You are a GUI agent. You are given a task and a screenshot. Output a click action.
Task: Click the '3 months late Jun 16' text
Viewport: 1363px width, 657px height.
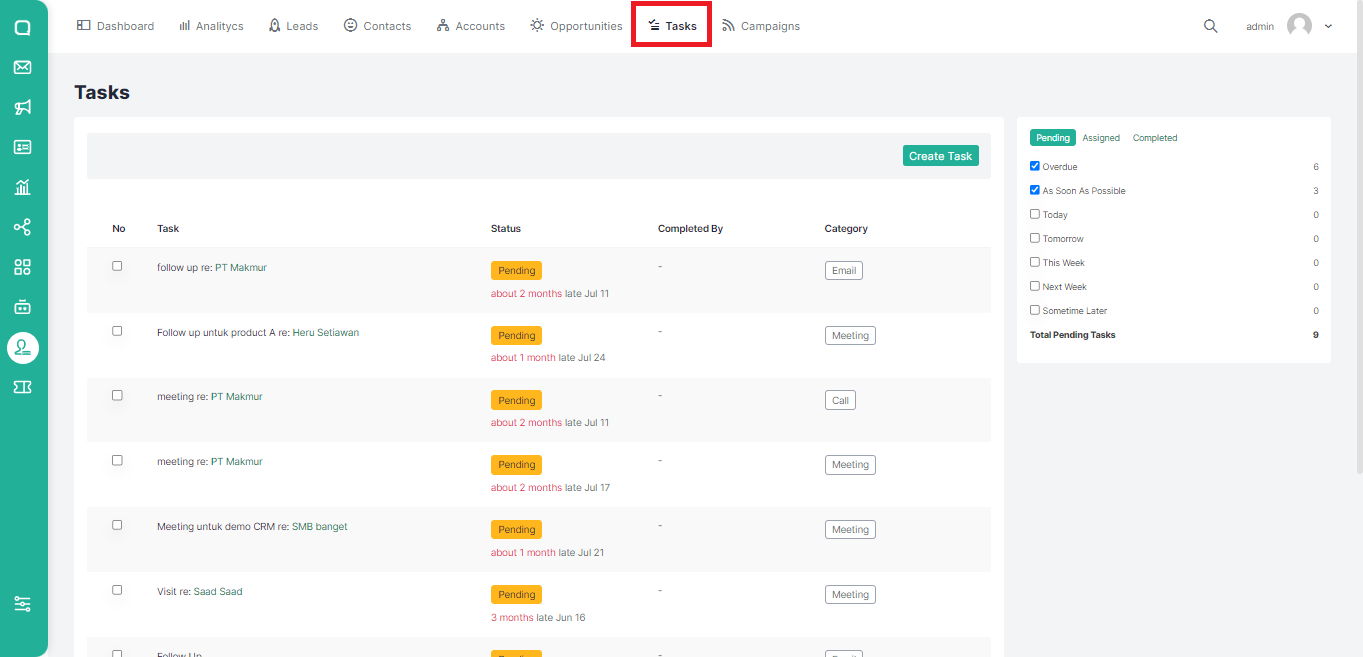(538, 618)
